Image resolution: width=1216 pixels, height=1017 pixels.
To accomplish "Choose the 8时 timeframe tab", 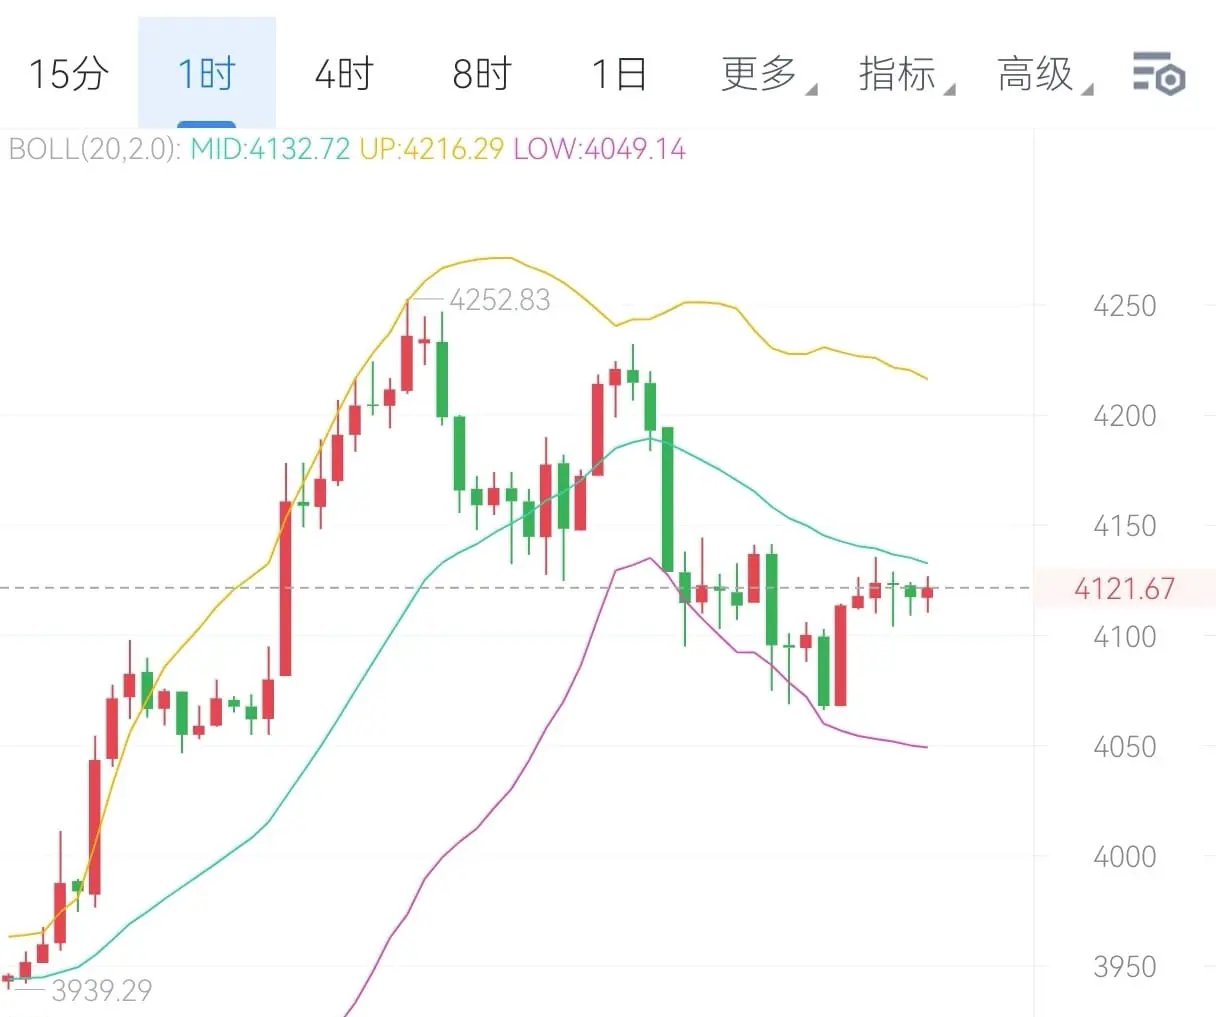I will [481, 74].
